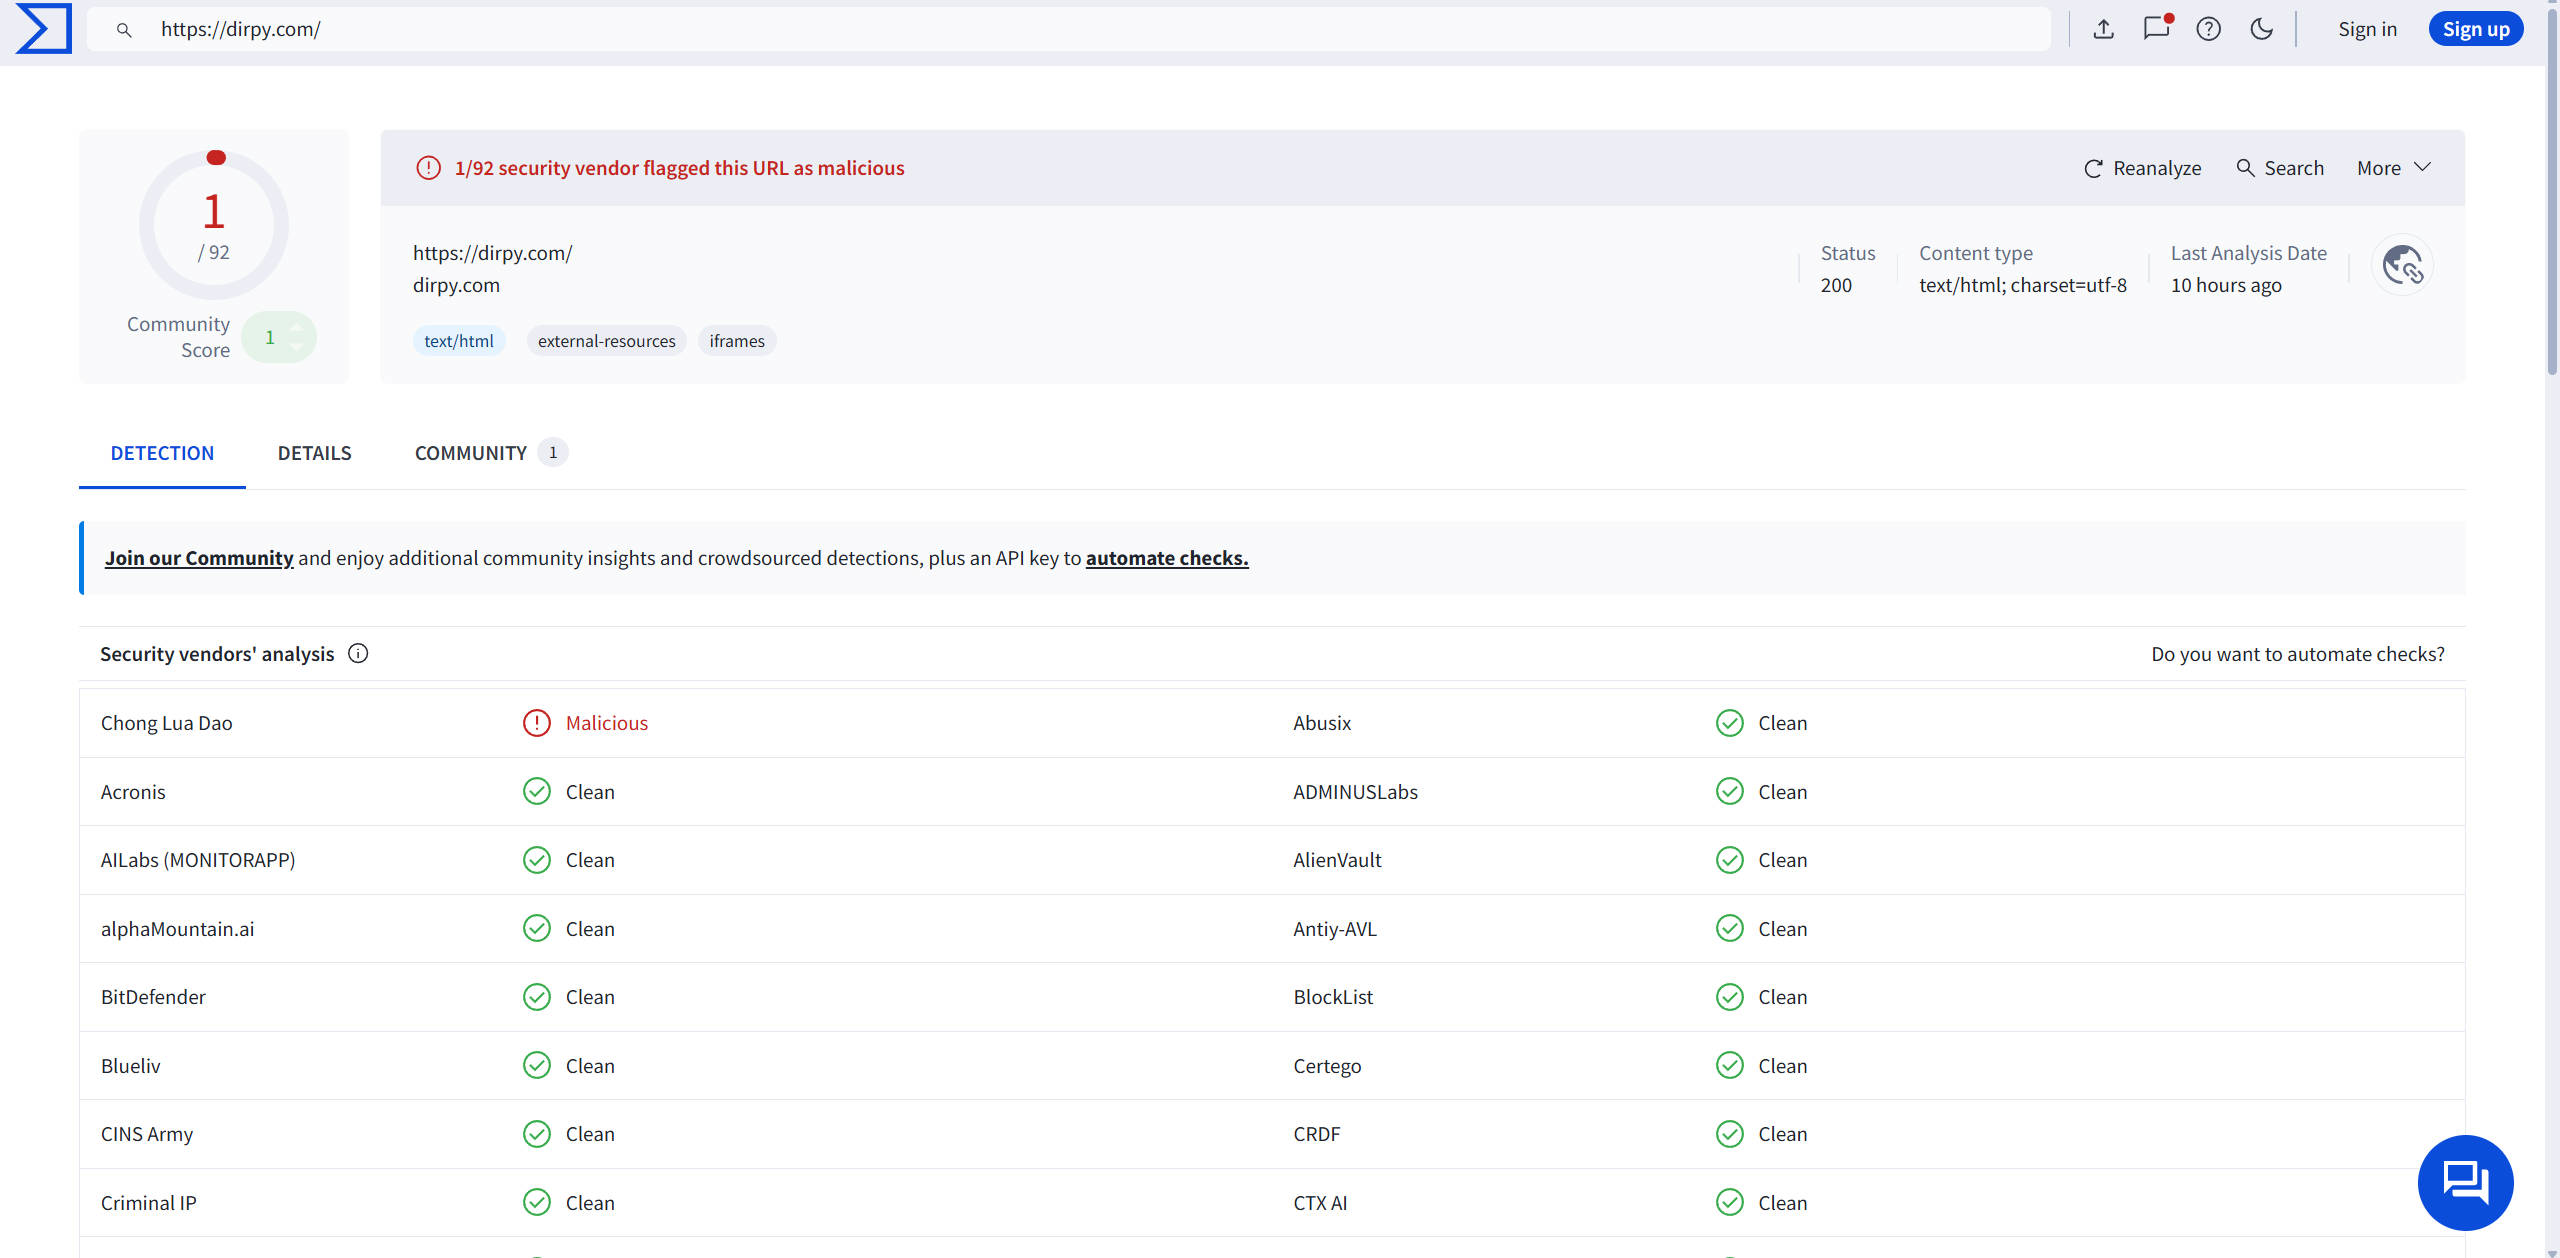The image size is (2560, 1258).
Task: Click the Clean checkmark icon for Blueliv
Action: pos(537,1066)
